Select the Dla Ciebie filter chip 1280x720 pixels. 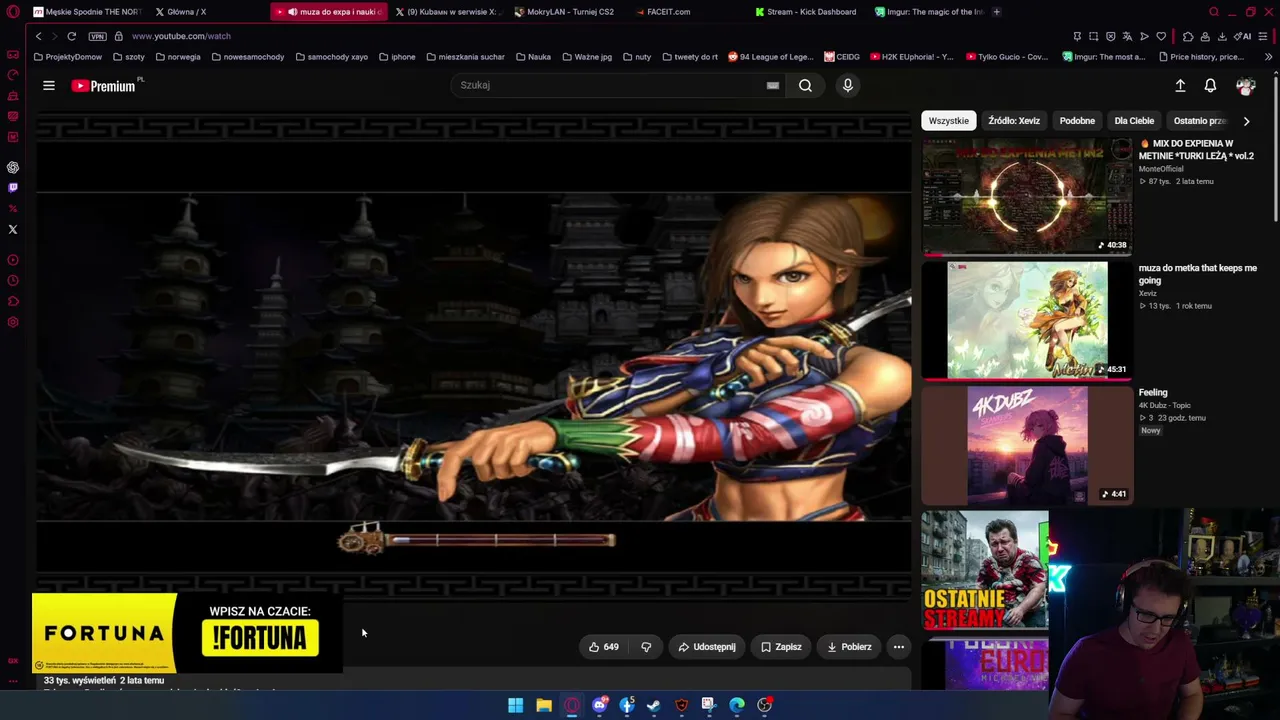click(x=1134, y=121)
